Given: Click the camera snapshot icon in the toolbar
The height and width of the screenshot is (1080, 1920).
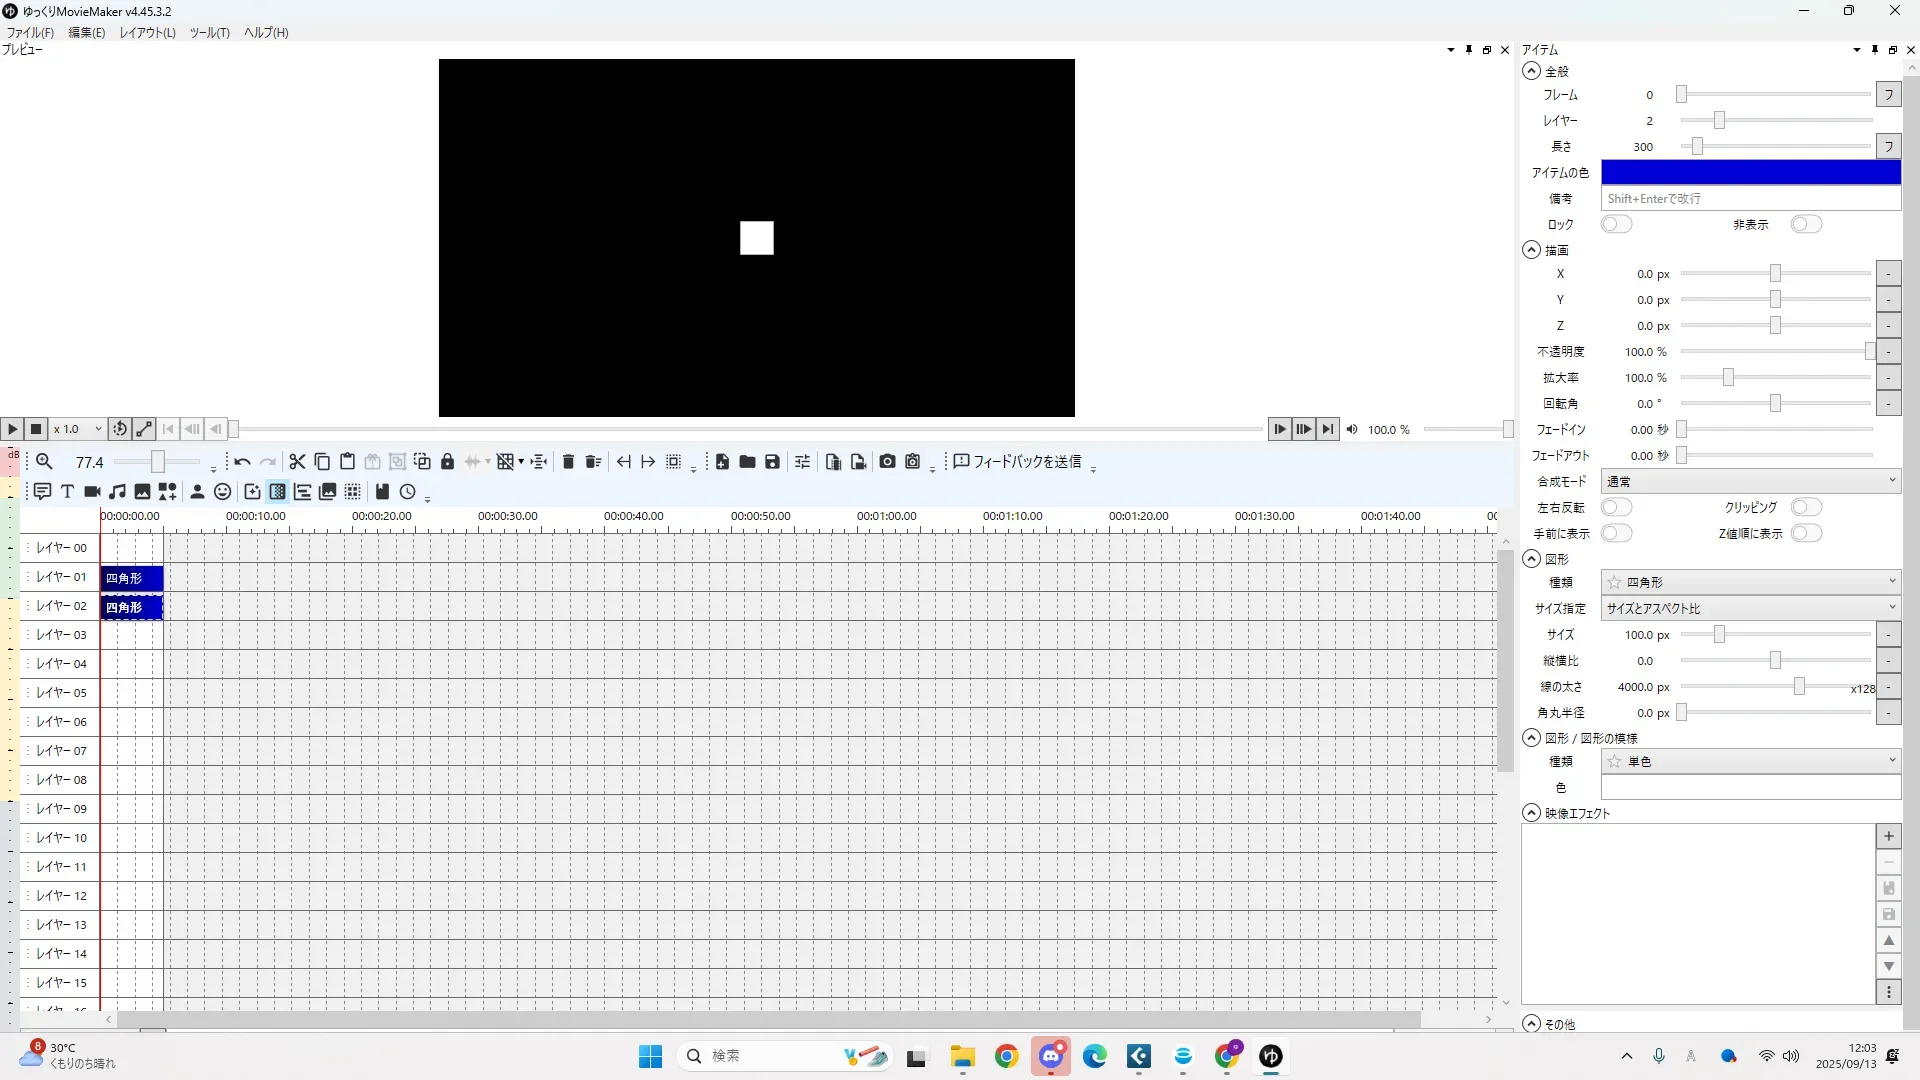Looking at the screenshot, I should click(x=887, y=461).
